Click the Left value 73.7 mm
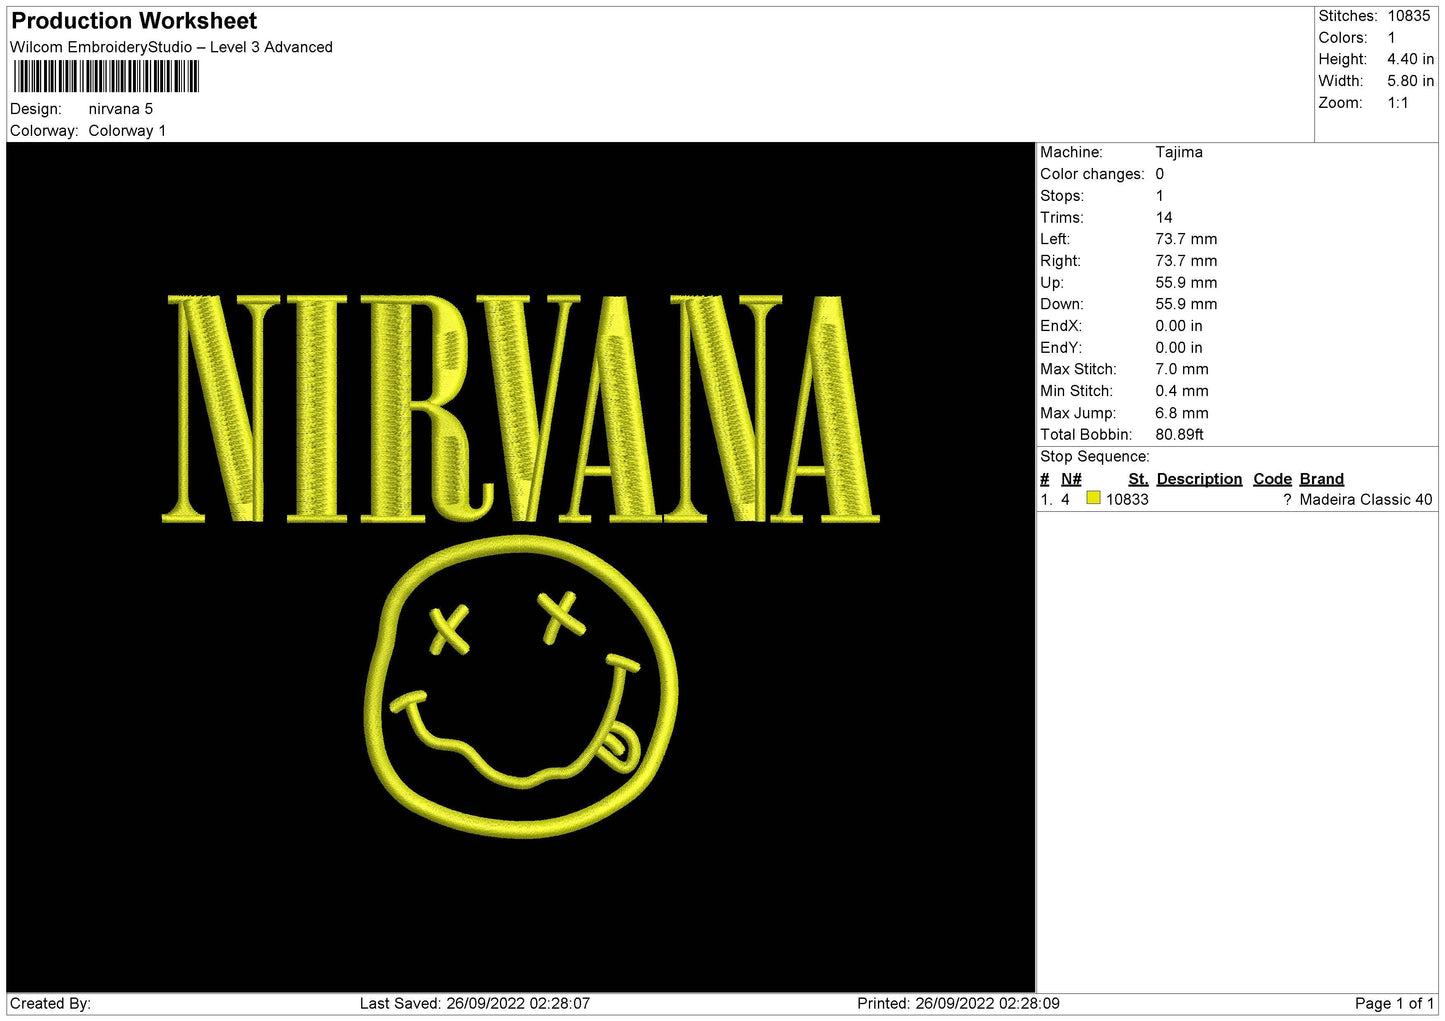1445x1021 pixels. click(1186, 239)
